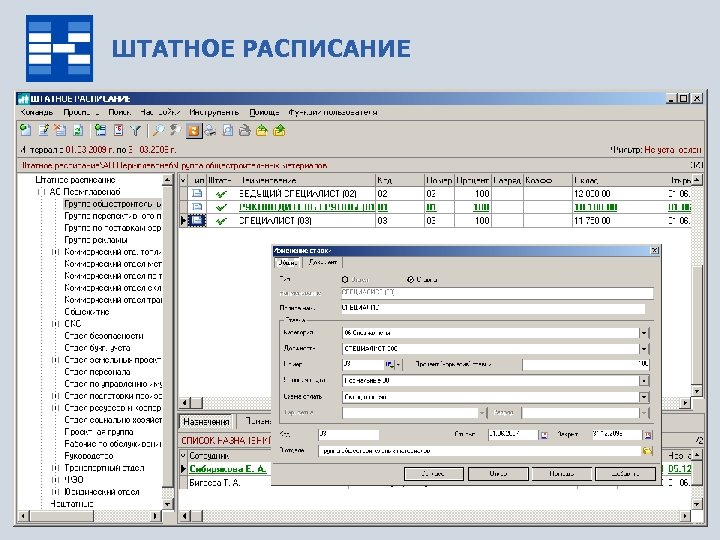Click the add tree node toolbar icon
The image size is (720, 540).
[x=100, y=130]
